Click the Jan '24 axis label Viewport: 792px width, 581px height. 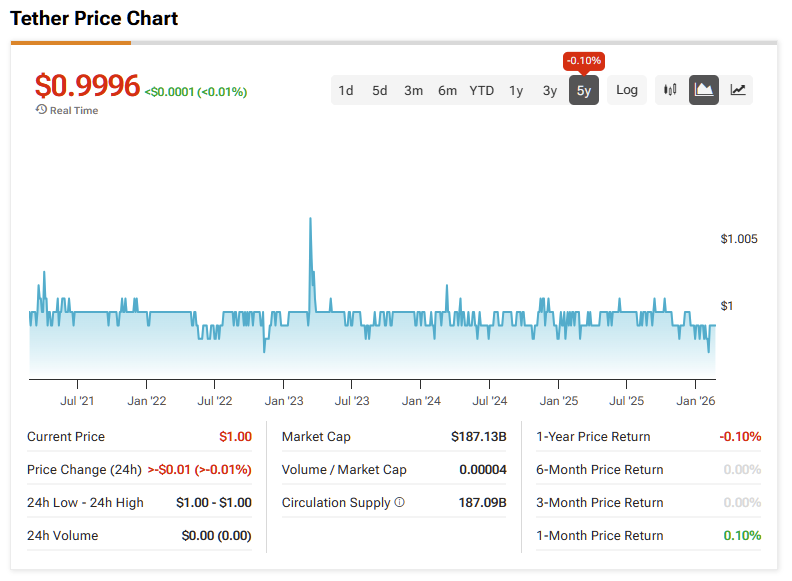click(421, 401)
